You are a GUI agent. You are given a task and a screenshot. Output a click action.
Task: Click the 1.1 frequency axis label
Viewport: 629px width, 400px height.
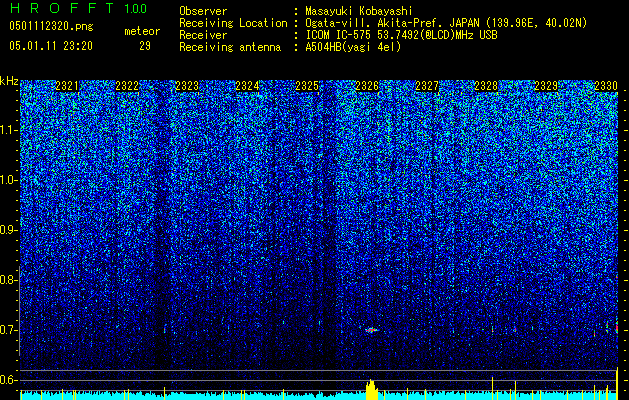(9, 130)
